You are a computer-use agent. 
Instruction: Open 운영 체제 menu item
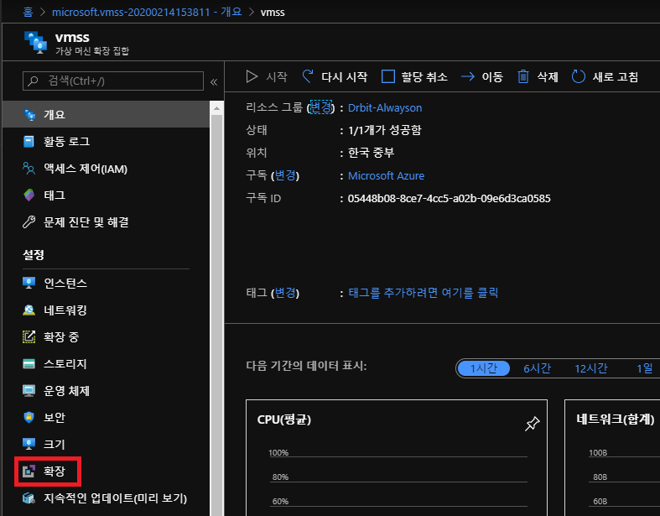pos(106,391)
